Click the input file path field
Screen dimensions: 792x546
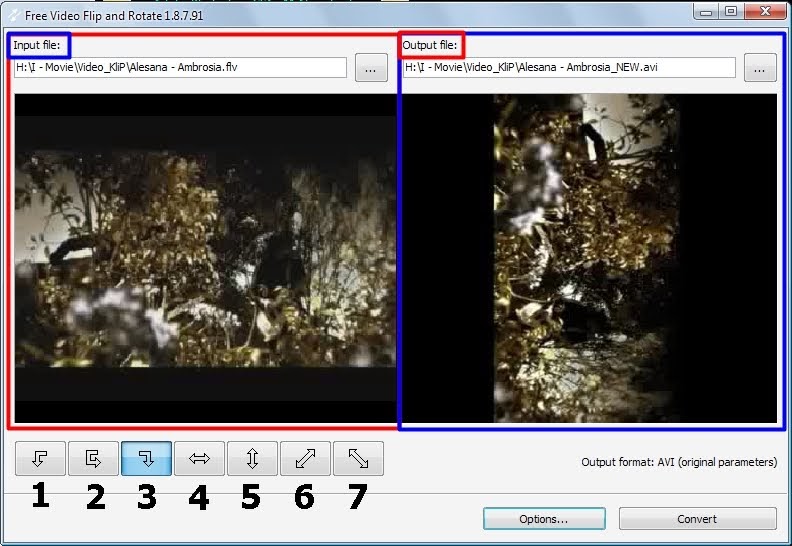click(181, 68)
